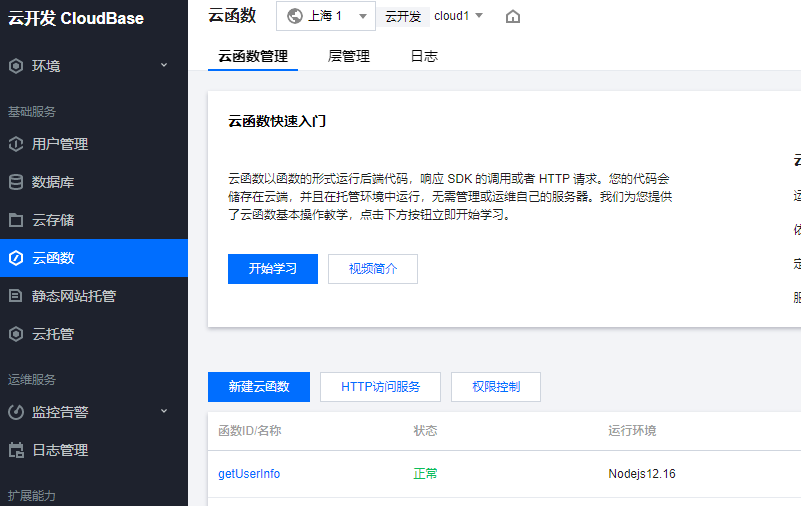Expand the 监控告警 sidebar chevron

(164, 411)
